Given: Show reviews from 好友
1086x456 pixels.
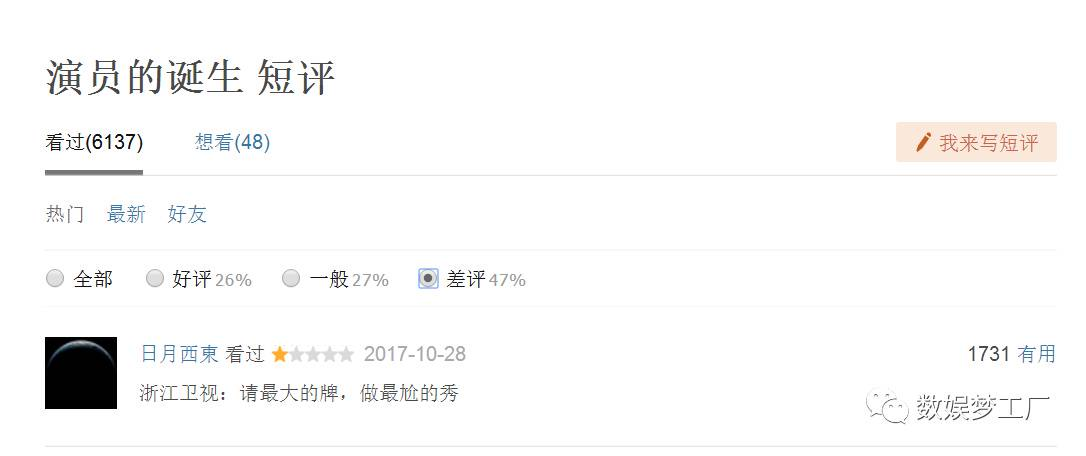Looking at the screenshot, I should tap(187, 214).
